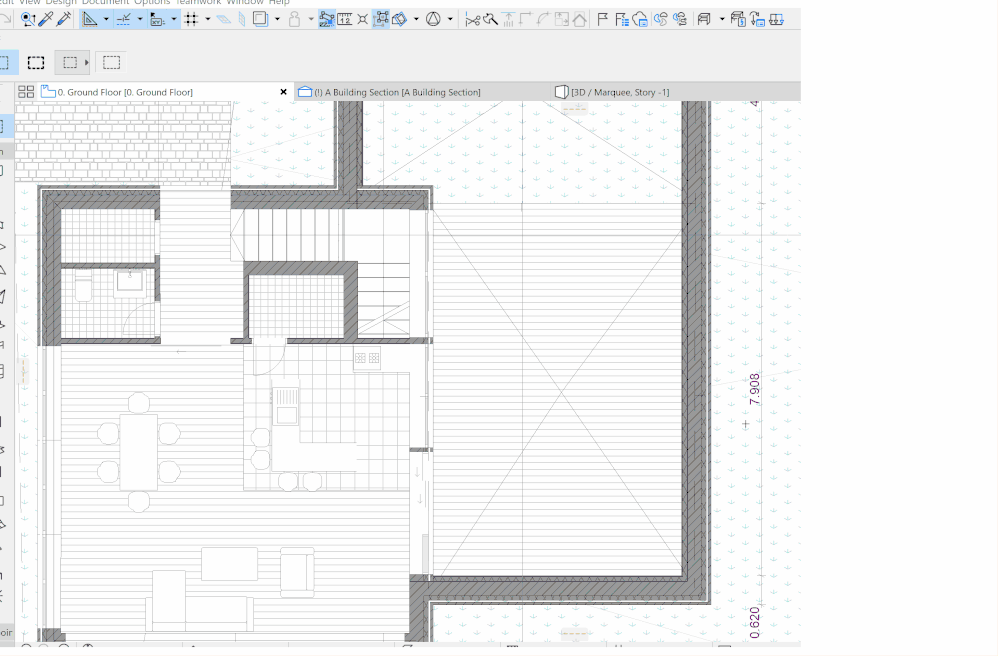Click the house-shaped roof icon
This screenshot has height=656, width=998.
pos(579,20)
